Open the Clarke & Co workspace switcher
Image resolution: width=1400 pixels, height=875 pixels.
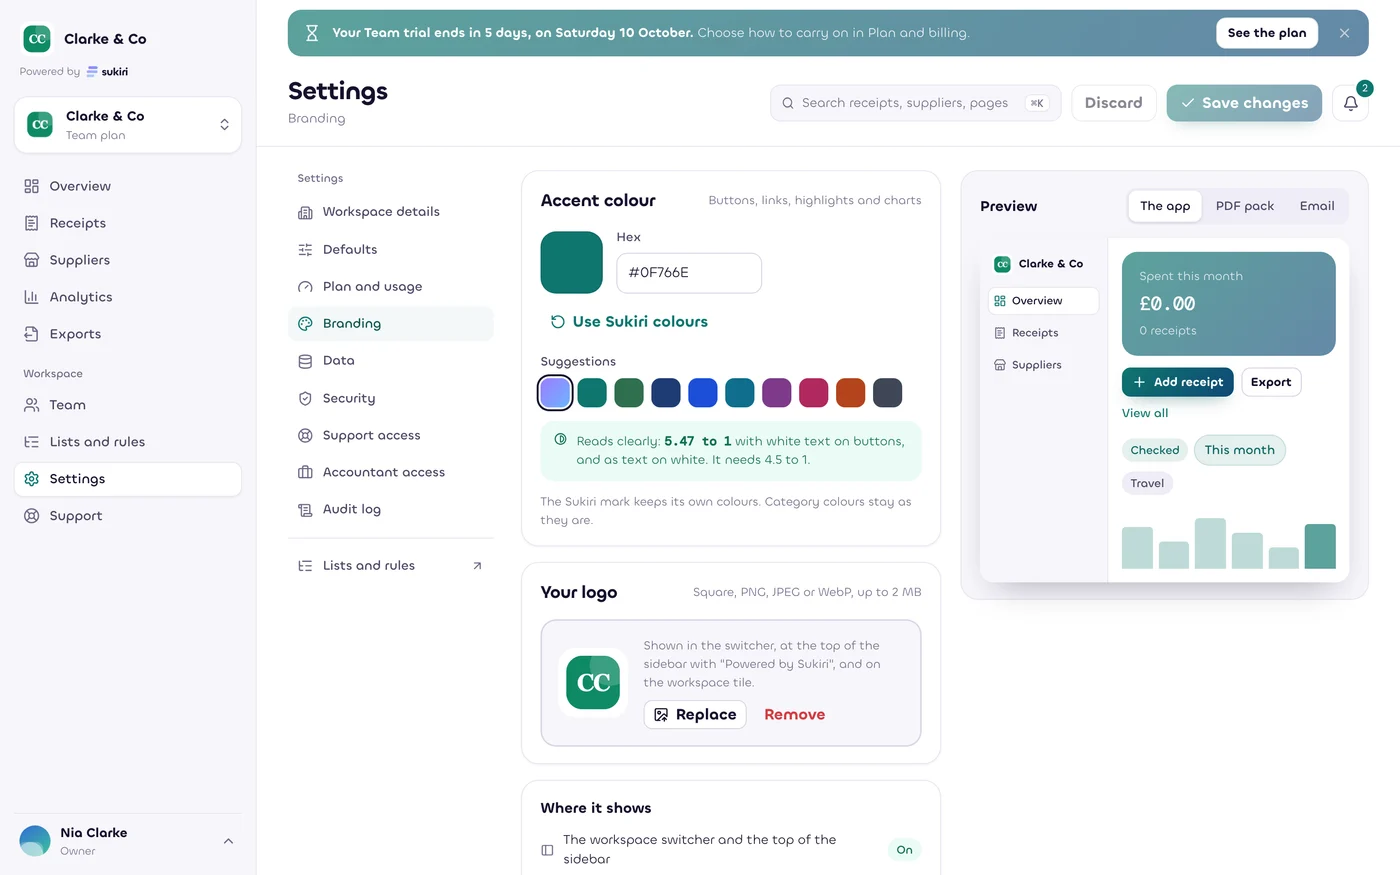(128, 125)
